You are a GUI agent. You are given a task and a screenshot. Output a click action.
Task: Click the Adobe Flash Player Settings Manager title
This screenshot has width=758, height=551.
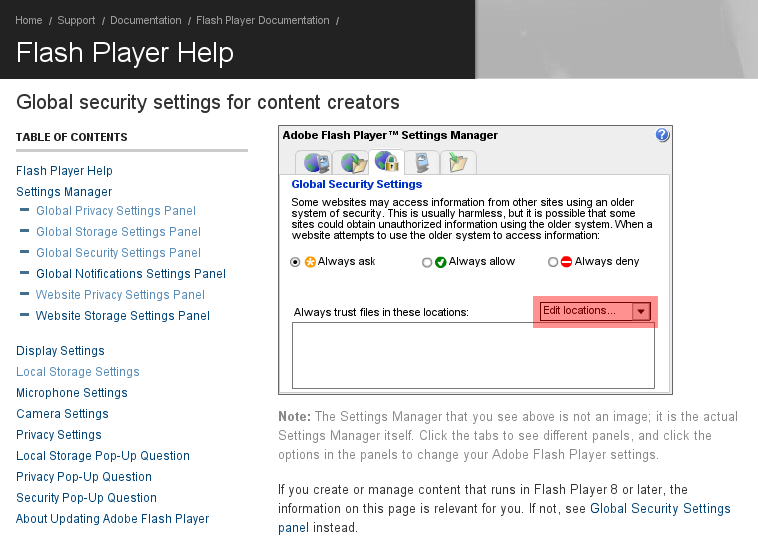click(x=390, y=135)
